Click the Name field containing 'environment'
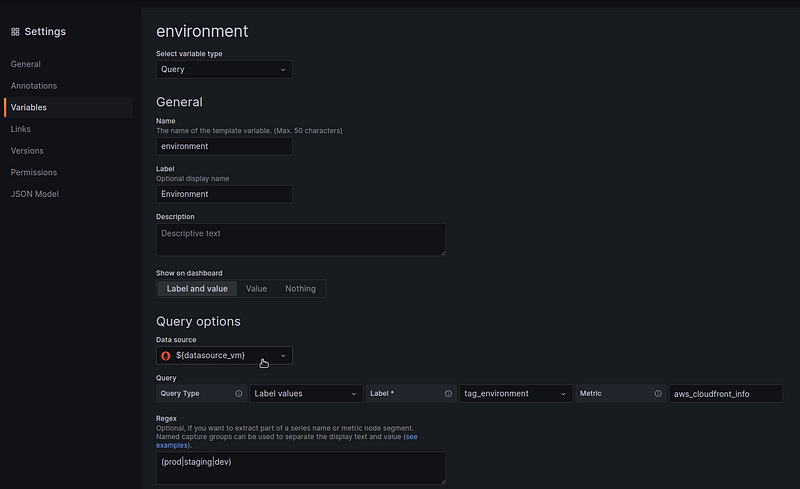Screen dimensions: 800x489 pos(224,146)
